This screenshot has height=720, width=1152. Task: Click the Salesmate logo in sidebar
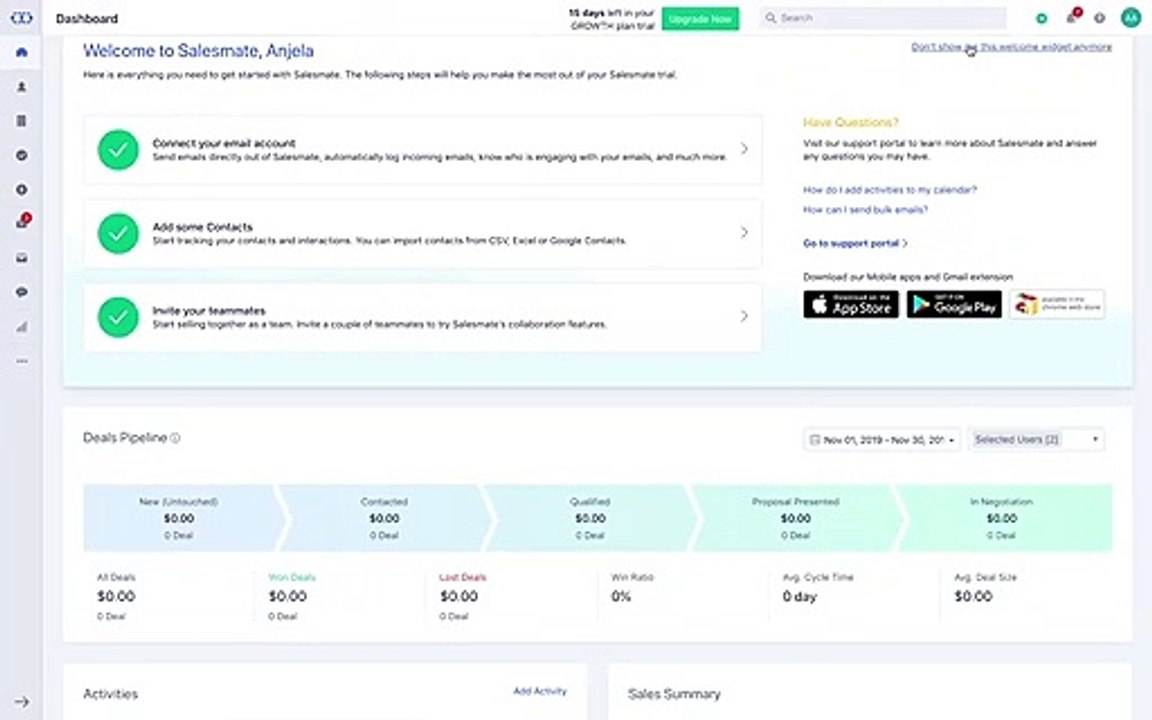pyautogui.click(x=21, y=18)
